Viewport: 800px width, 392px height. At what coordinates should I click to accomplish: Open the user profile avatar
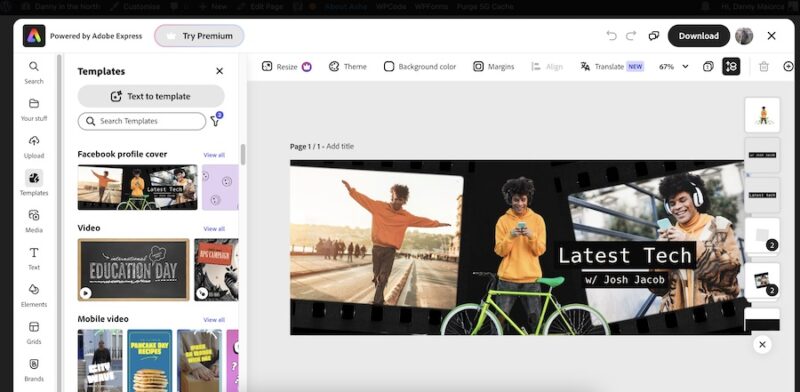(x=744, y=36)
